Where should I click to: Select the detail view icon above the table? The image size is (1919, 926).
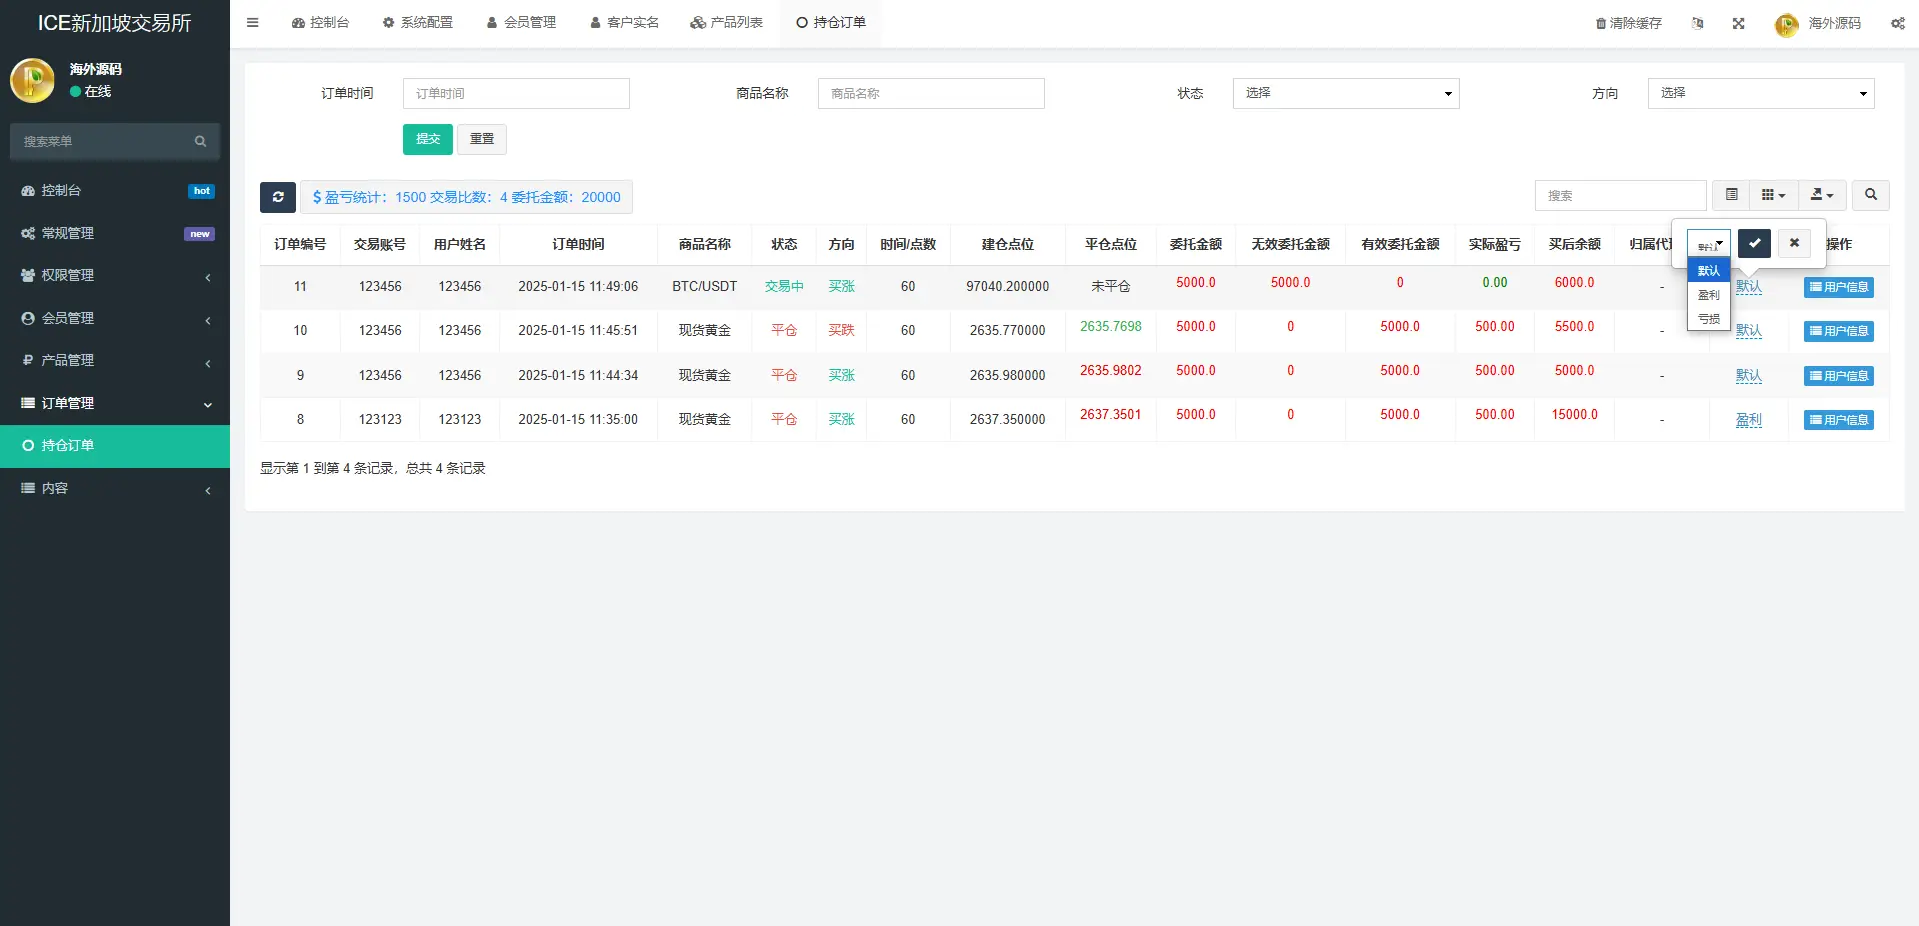pyautogui.click(x=1731, y=195)
